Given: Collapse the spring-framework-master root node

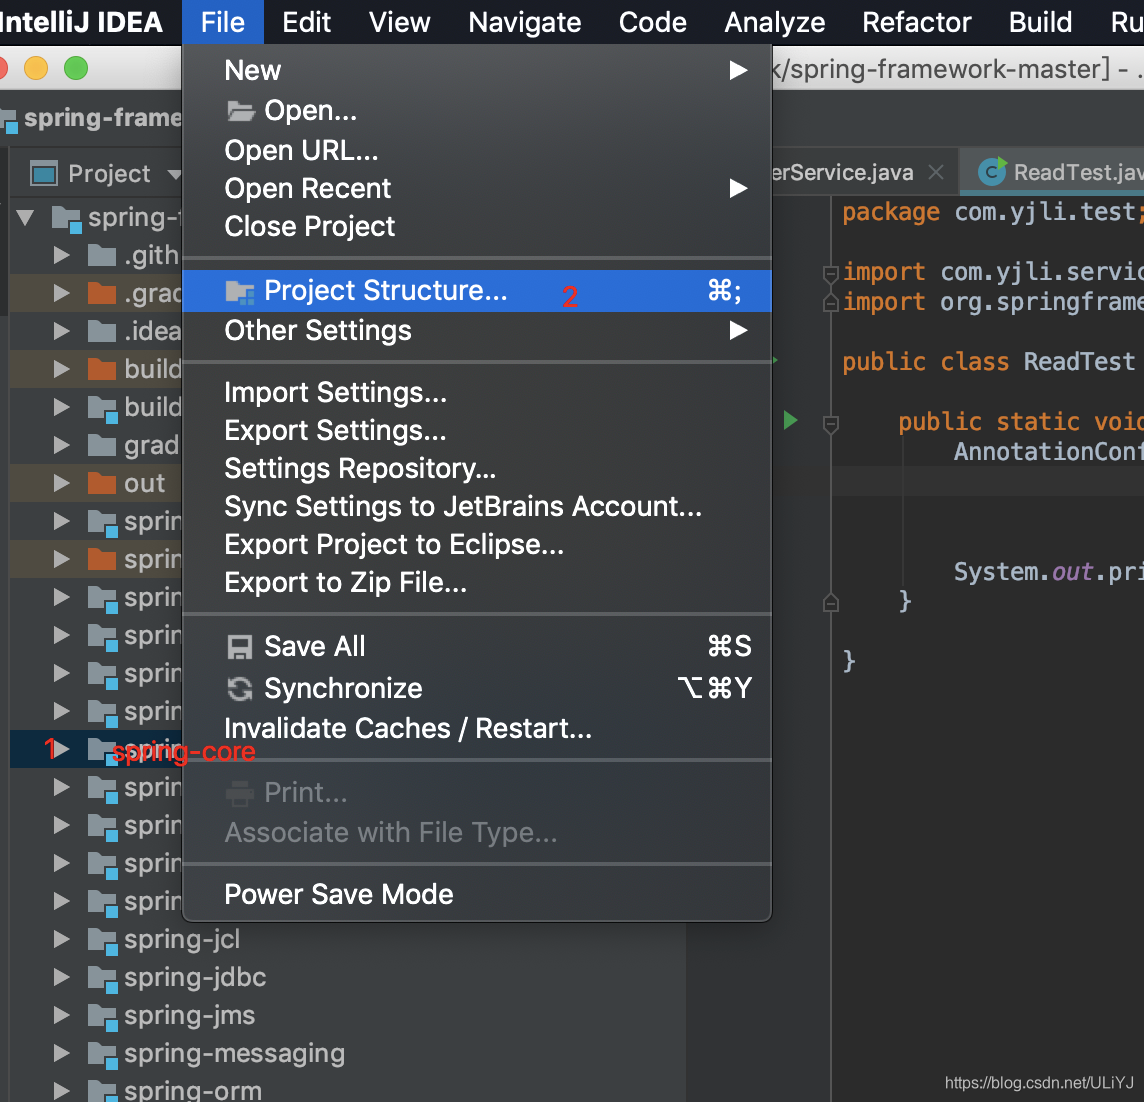Looking at the screenshot, I should pyautogui.click(x=24, y=217).
